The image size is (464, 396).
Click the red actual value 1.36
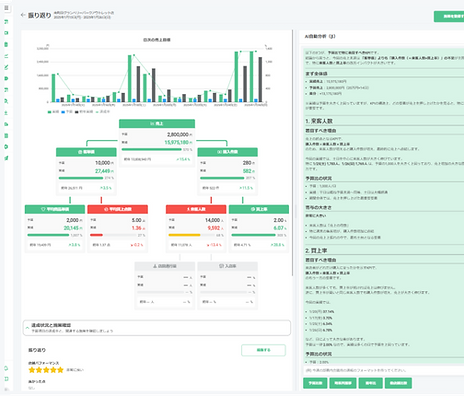point(136,228)
